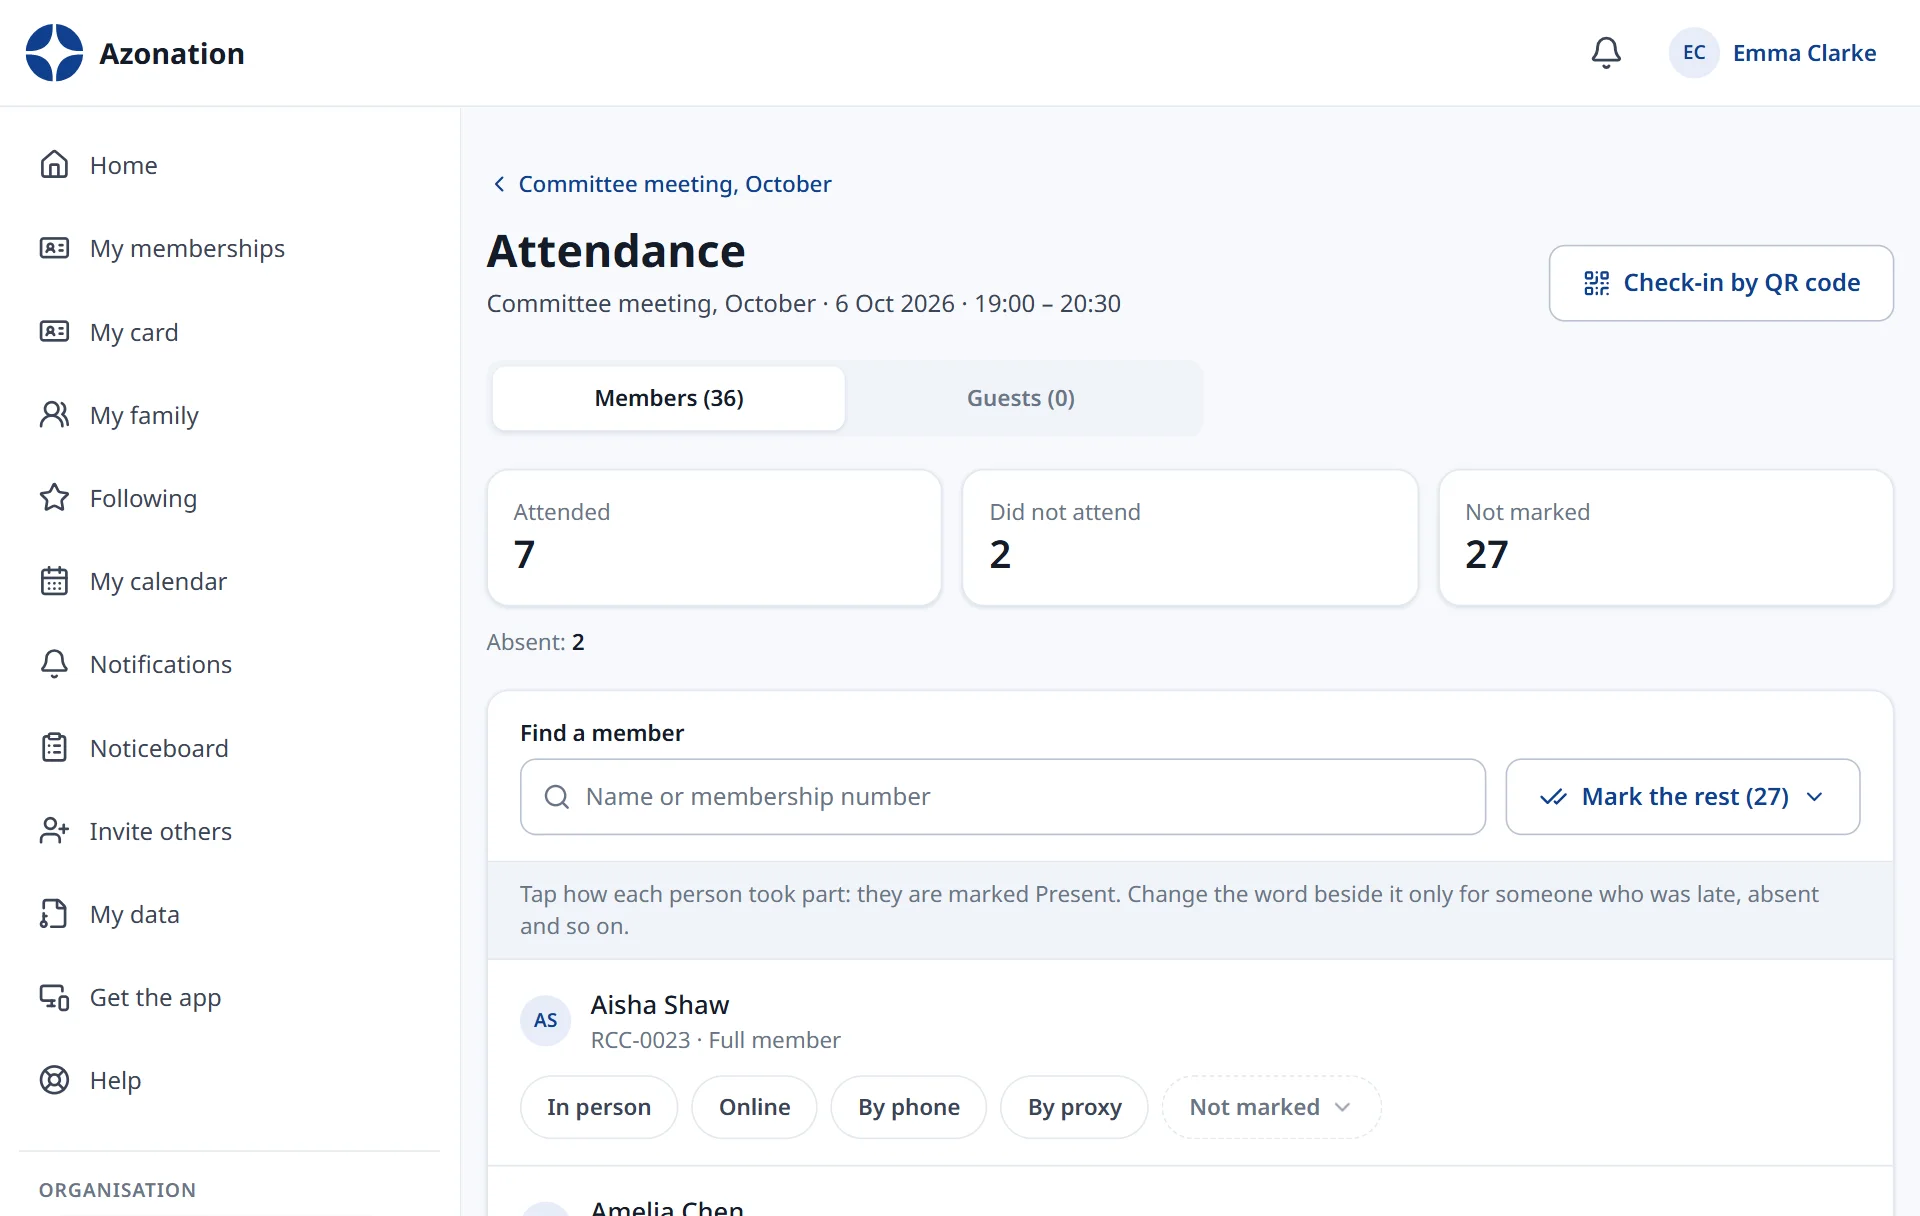Click the Notifications bell icon in sidebar
Image resolution: width=1920 pixels, height=1216 pixels.
54,664
